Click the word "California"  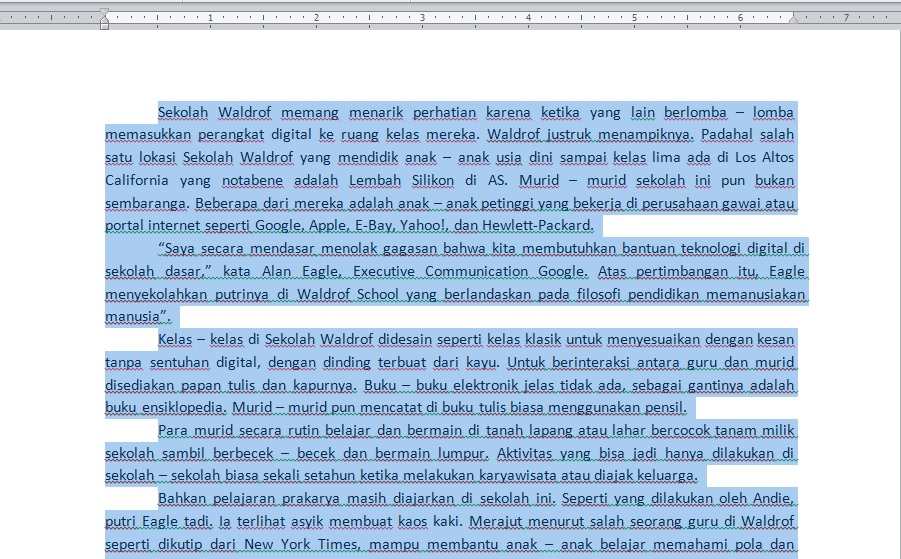pyautogui.click(x=137, y=180)
